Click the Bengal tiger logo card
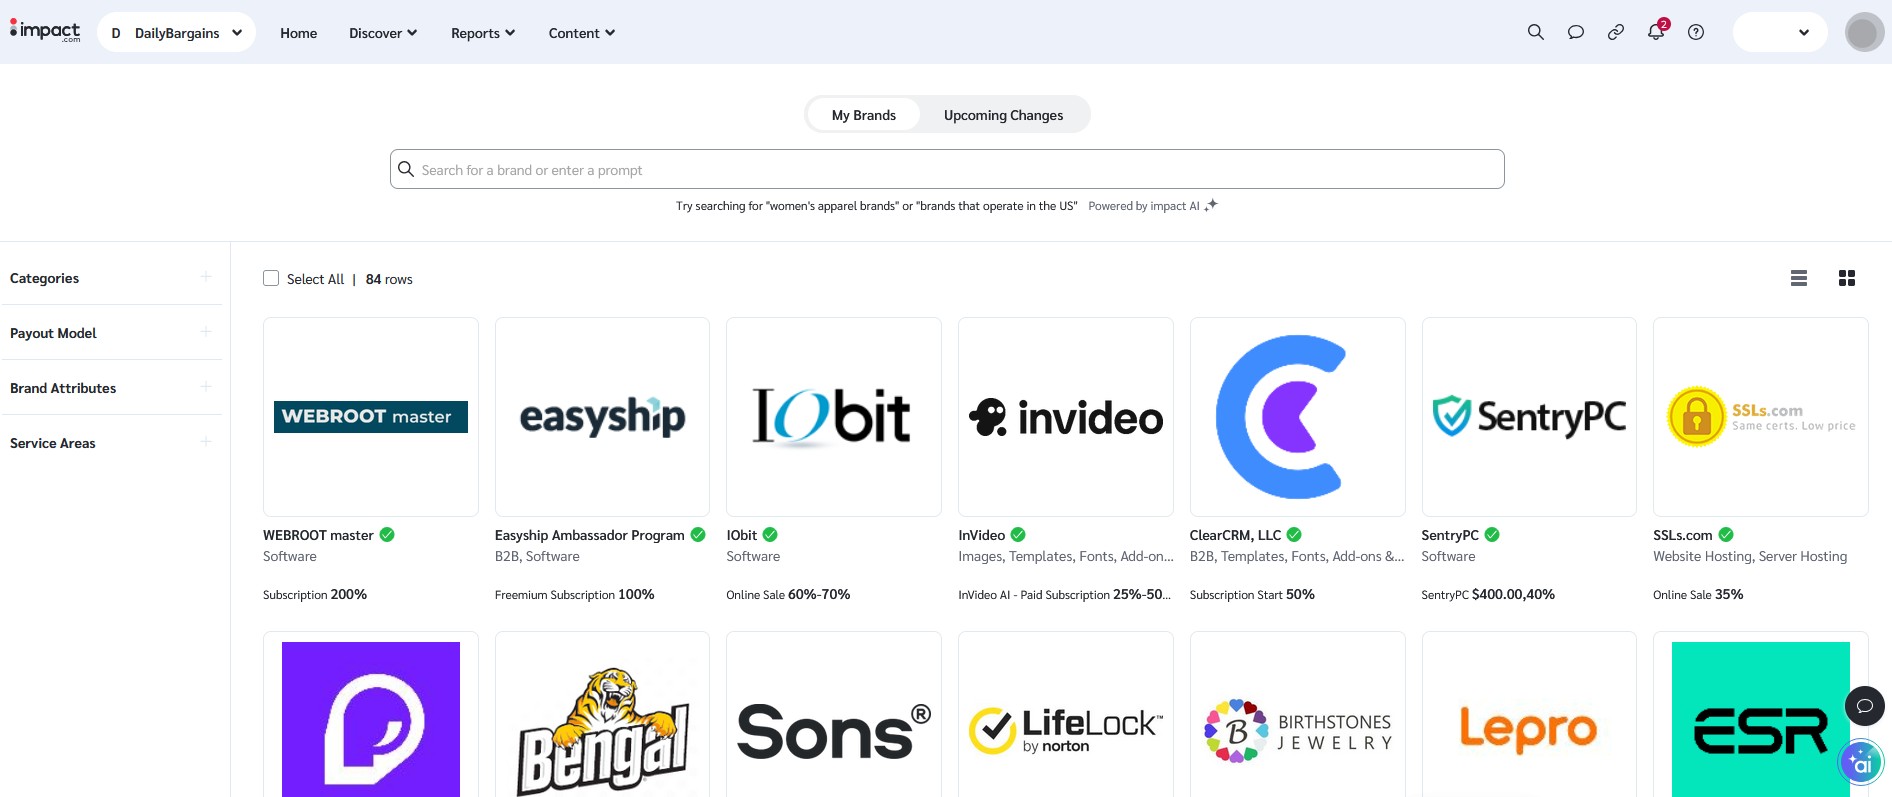This screenshot has height=797, width=1892. click(602, 715)
